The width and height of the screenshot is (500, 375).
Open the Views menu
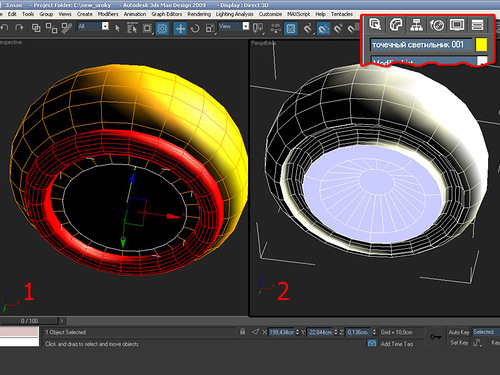tap(65, 14)
